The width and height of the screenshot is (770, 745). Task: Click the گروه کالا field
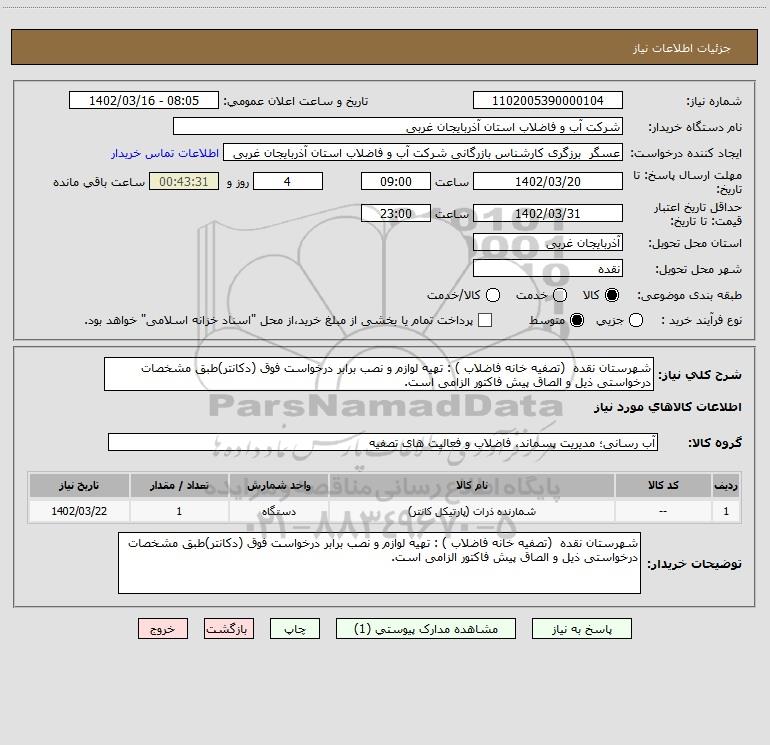383,442
